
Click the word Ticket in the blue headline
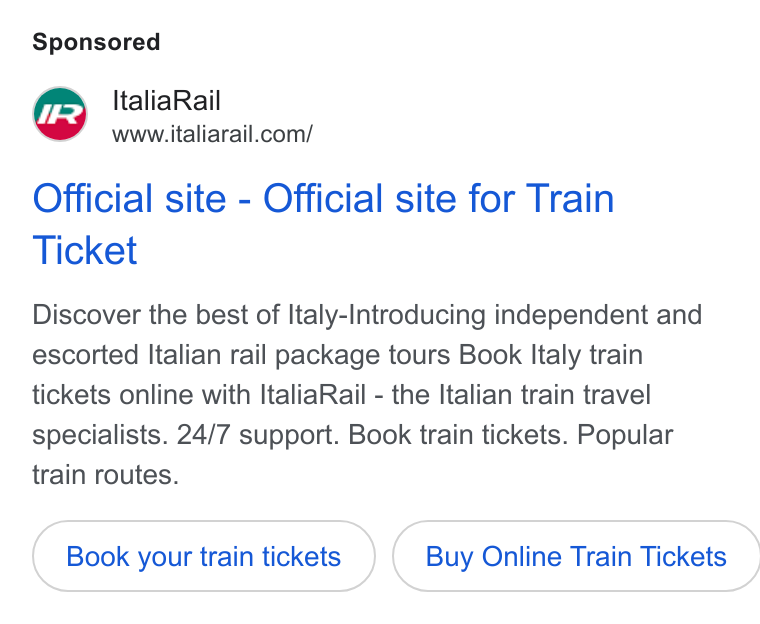click(85, 250)
